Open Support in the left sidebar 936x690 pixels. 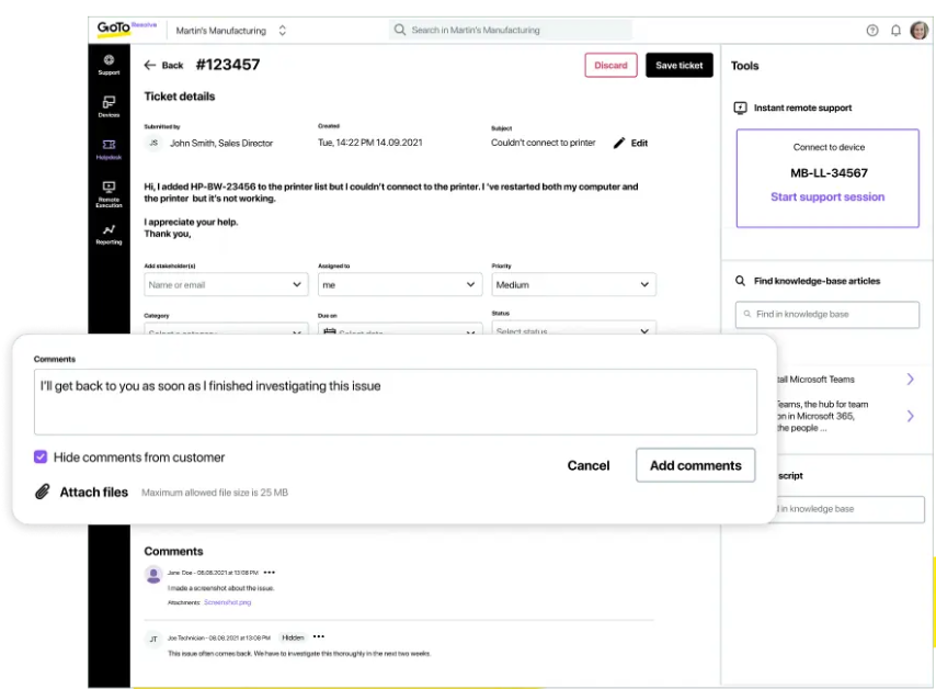[109, 64]
